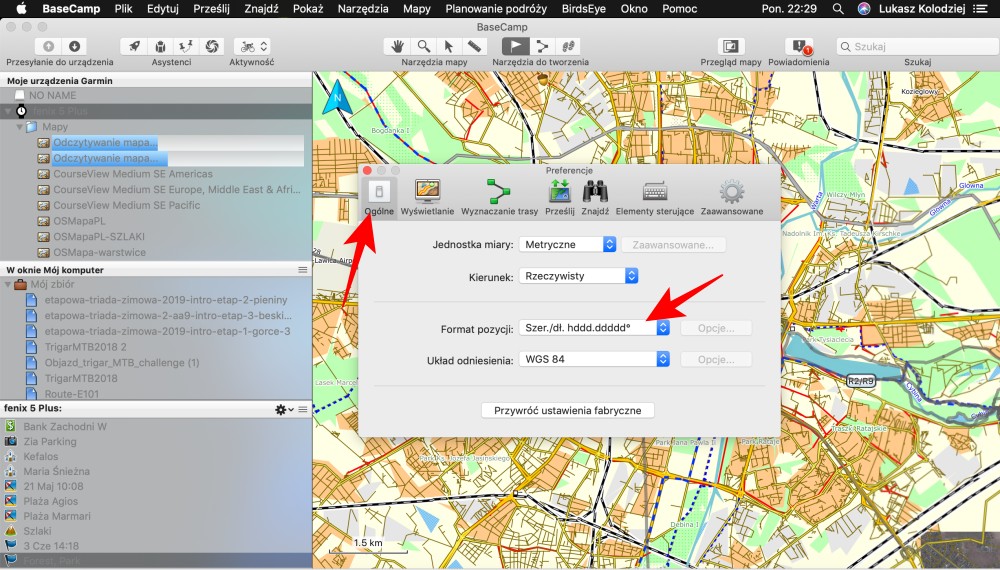Select the magnifier zoom map tool
This screenshot has height=570, width=1000.
[x=423, y=46]
